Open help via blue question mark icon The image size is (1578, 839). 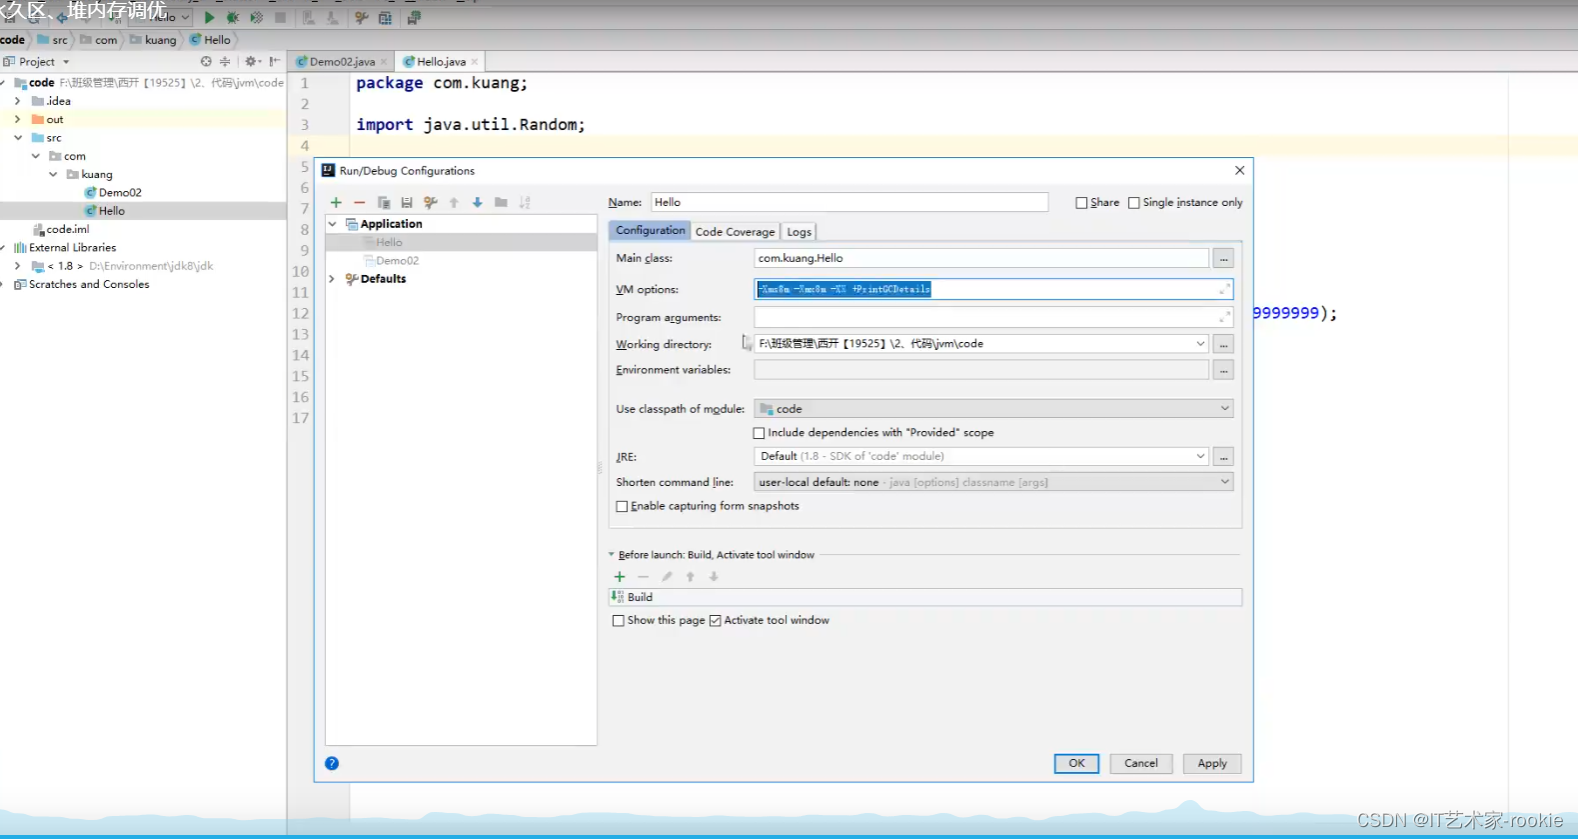pyautogui.click(x=332, y=764)
